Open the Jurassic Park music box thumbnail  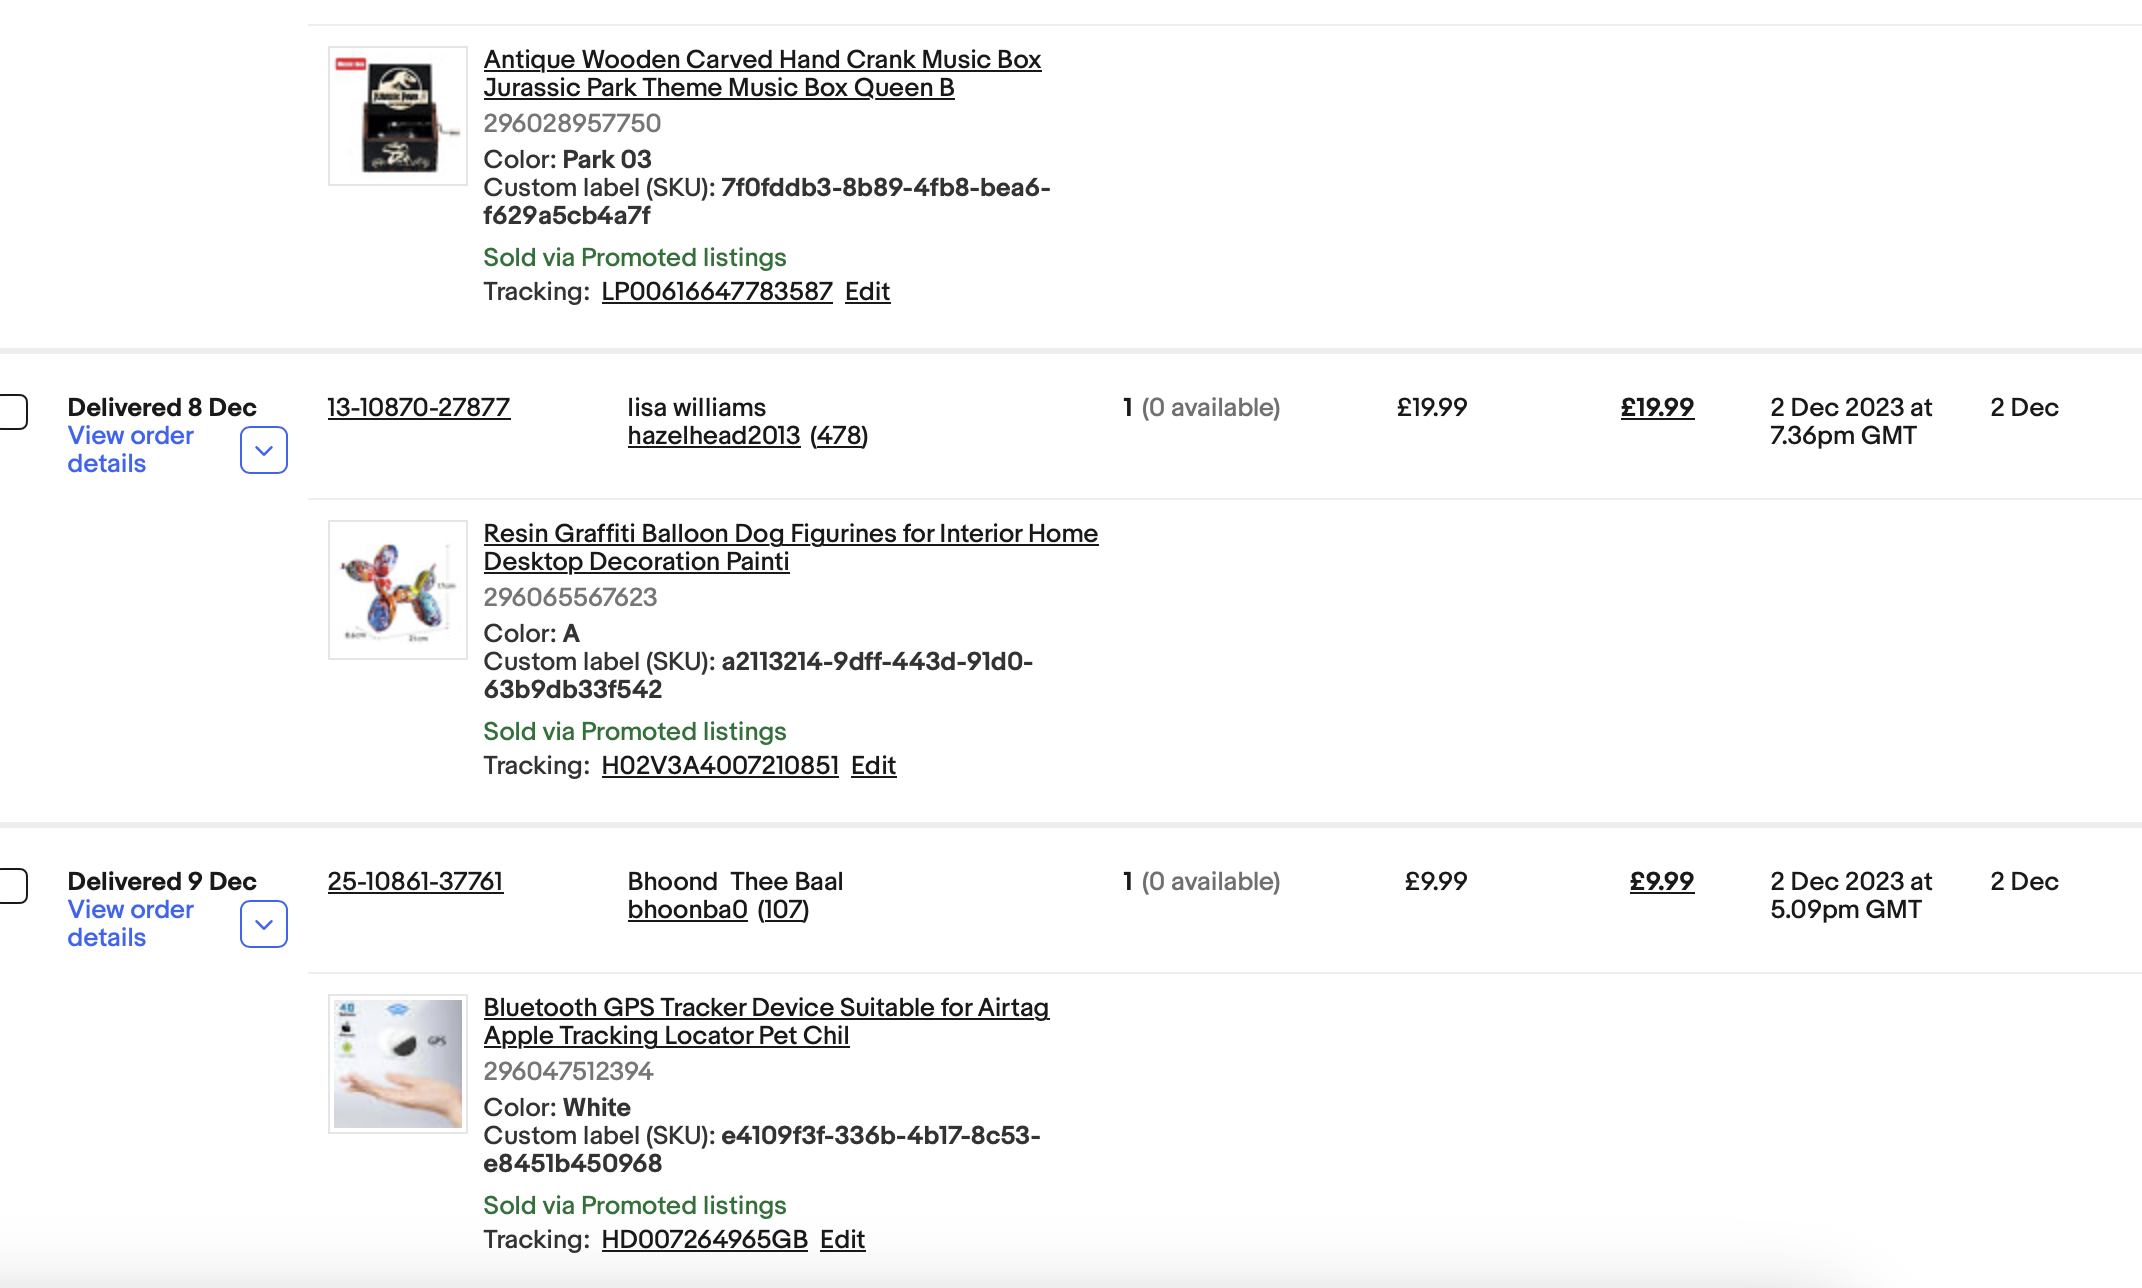(x=398, y=116)
